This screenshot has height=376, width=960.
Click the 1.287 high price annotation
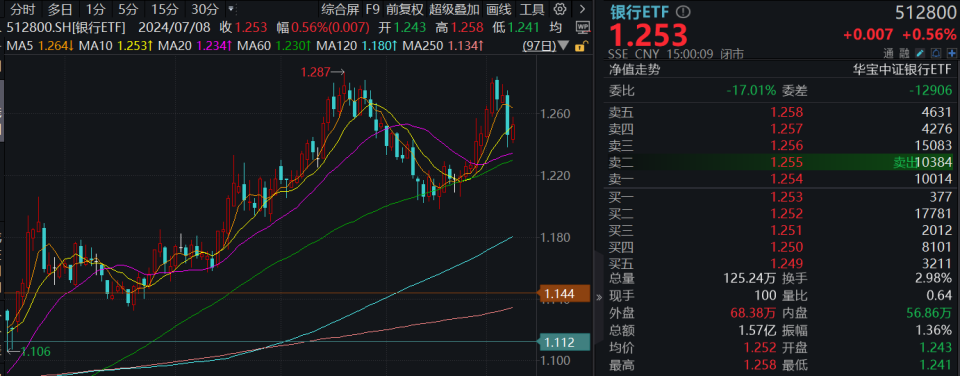click(323, 72)
